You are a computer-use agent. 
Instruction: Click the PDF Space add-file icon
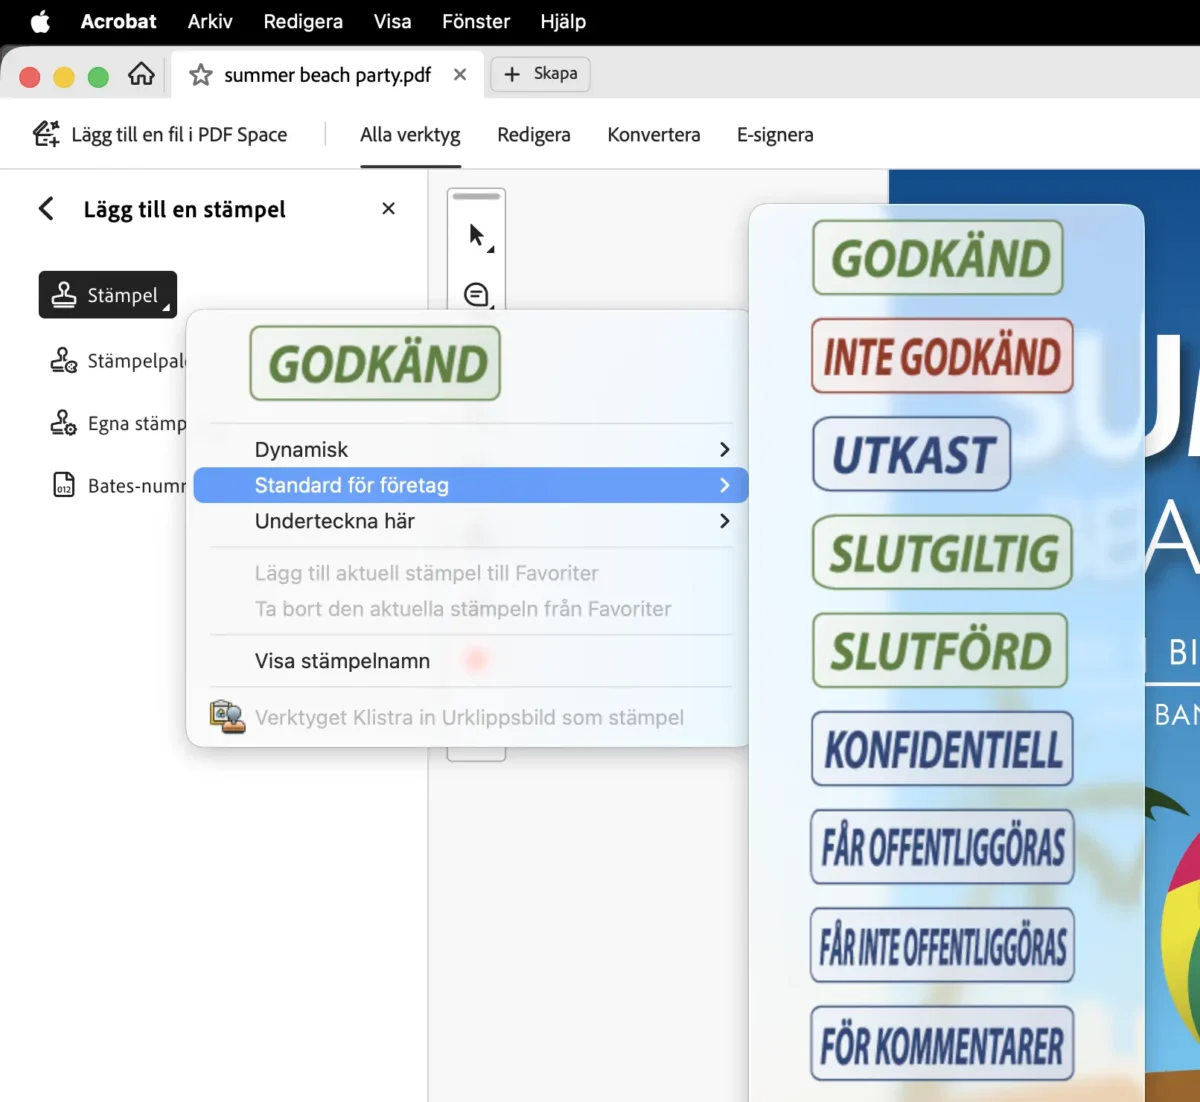click(46, 134)
